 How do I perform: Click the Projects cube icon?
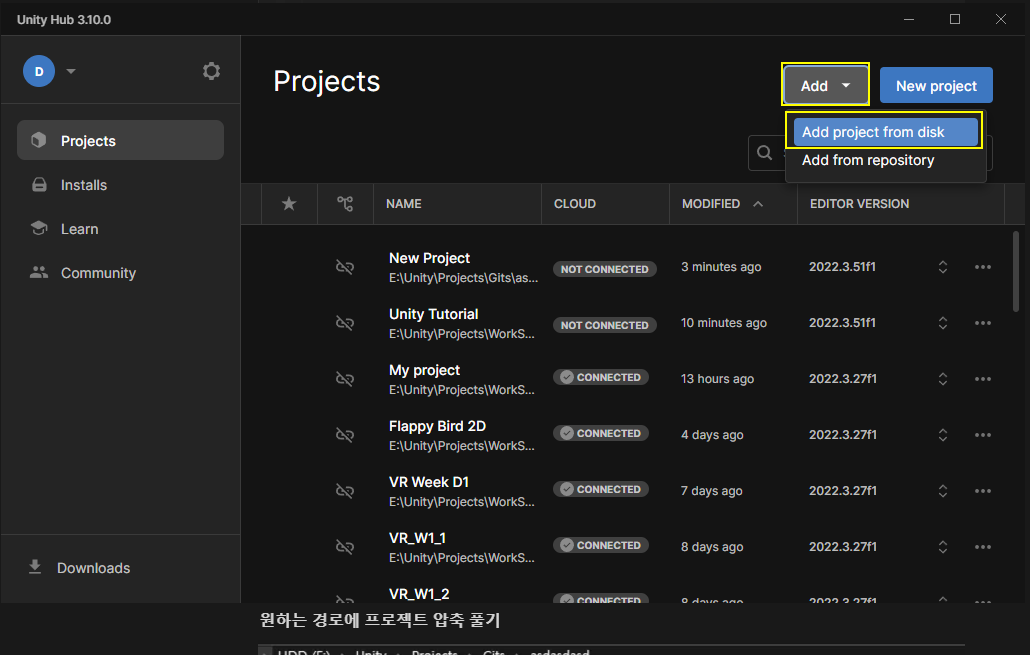coord(39,139)
